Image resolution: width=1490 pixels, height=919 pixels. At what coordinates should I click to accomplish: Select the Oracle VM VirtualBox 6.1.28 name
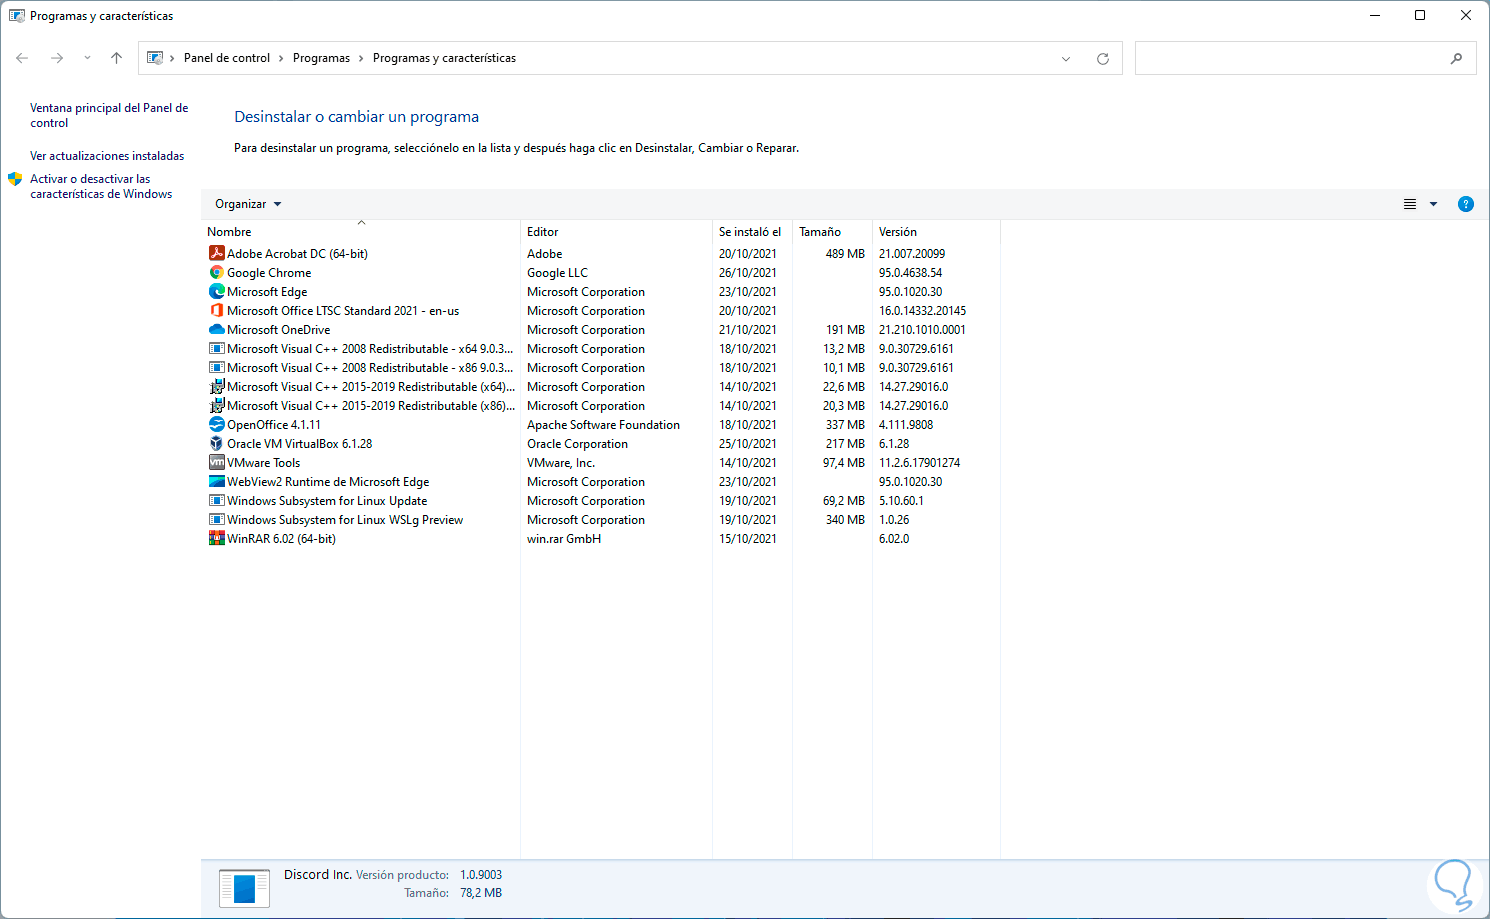coord(299,444)
